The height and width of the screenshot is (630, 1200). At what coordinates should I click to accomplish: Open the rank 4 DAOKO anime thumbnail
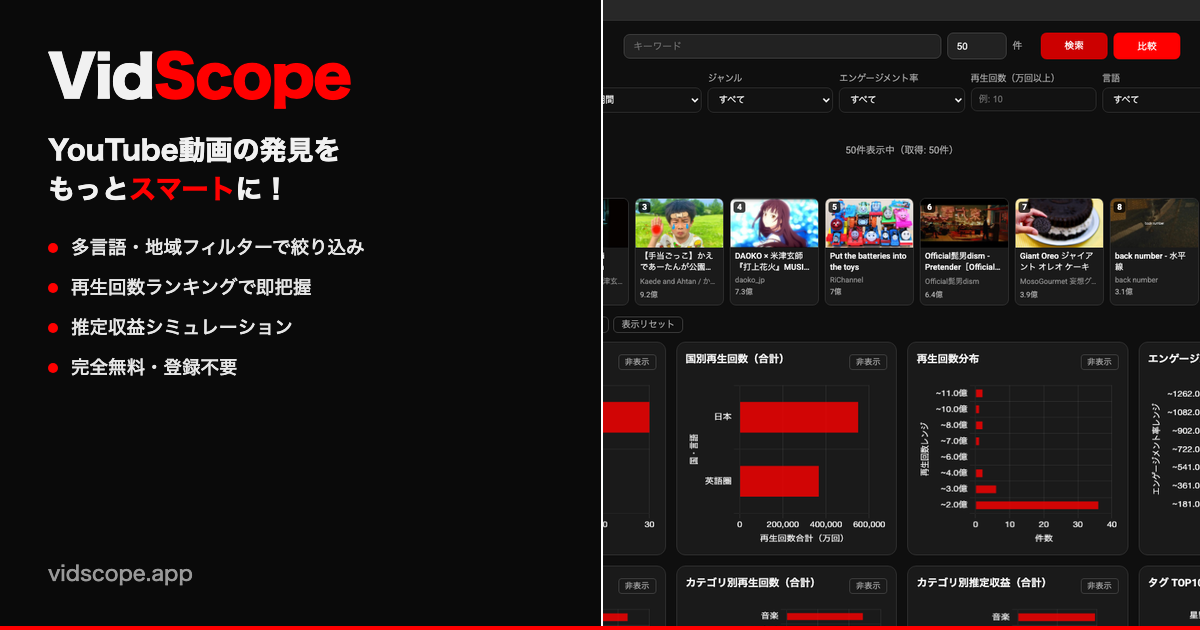[774, 223]
